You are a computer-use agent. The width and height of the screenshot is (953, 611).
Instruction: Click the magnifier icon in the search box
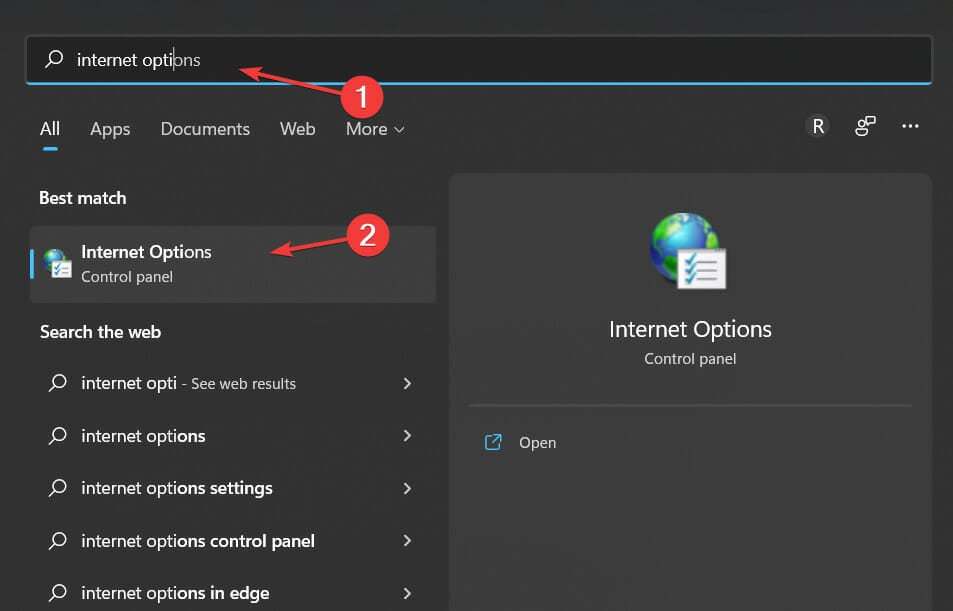click(54, 59)
